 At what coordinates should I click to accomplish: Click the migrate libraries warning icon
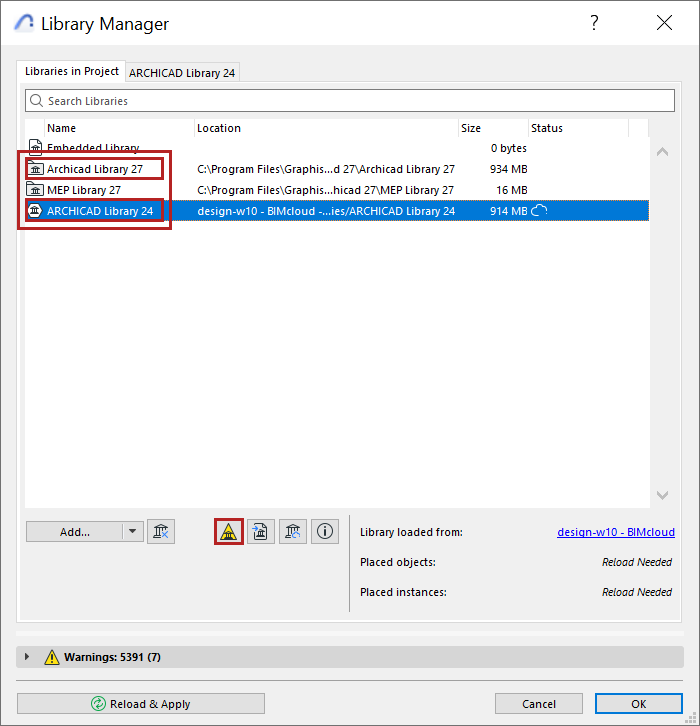coord(229,532)
